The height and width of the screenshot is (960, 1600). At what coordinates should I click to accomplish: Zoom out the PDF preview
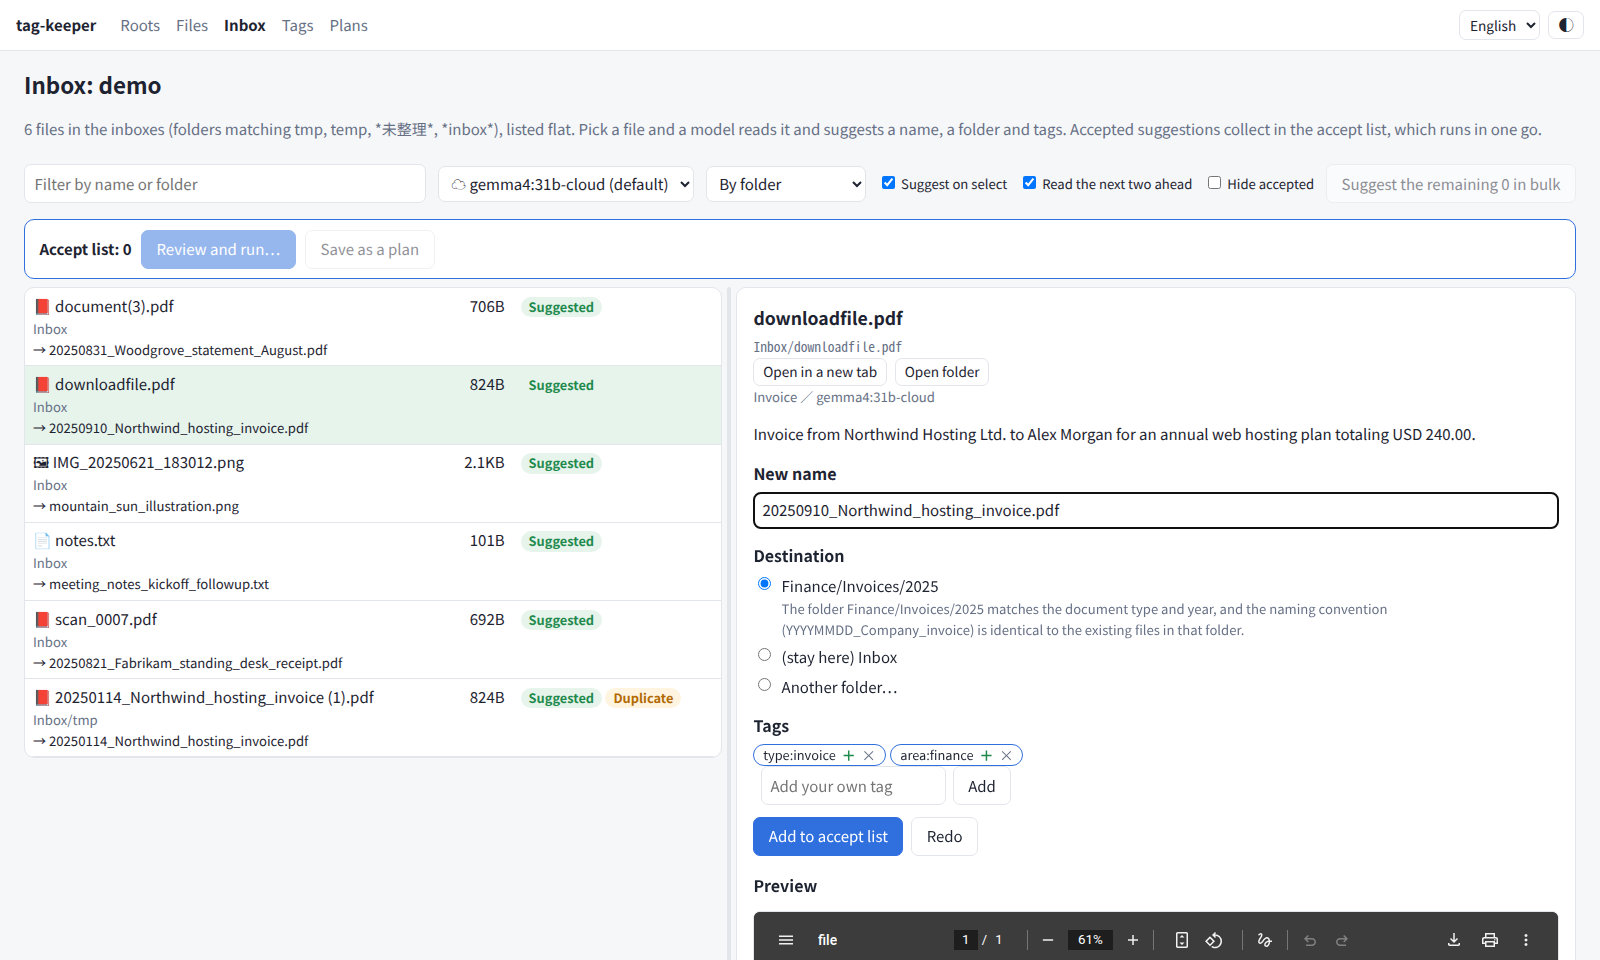[x=1048, y=940]
